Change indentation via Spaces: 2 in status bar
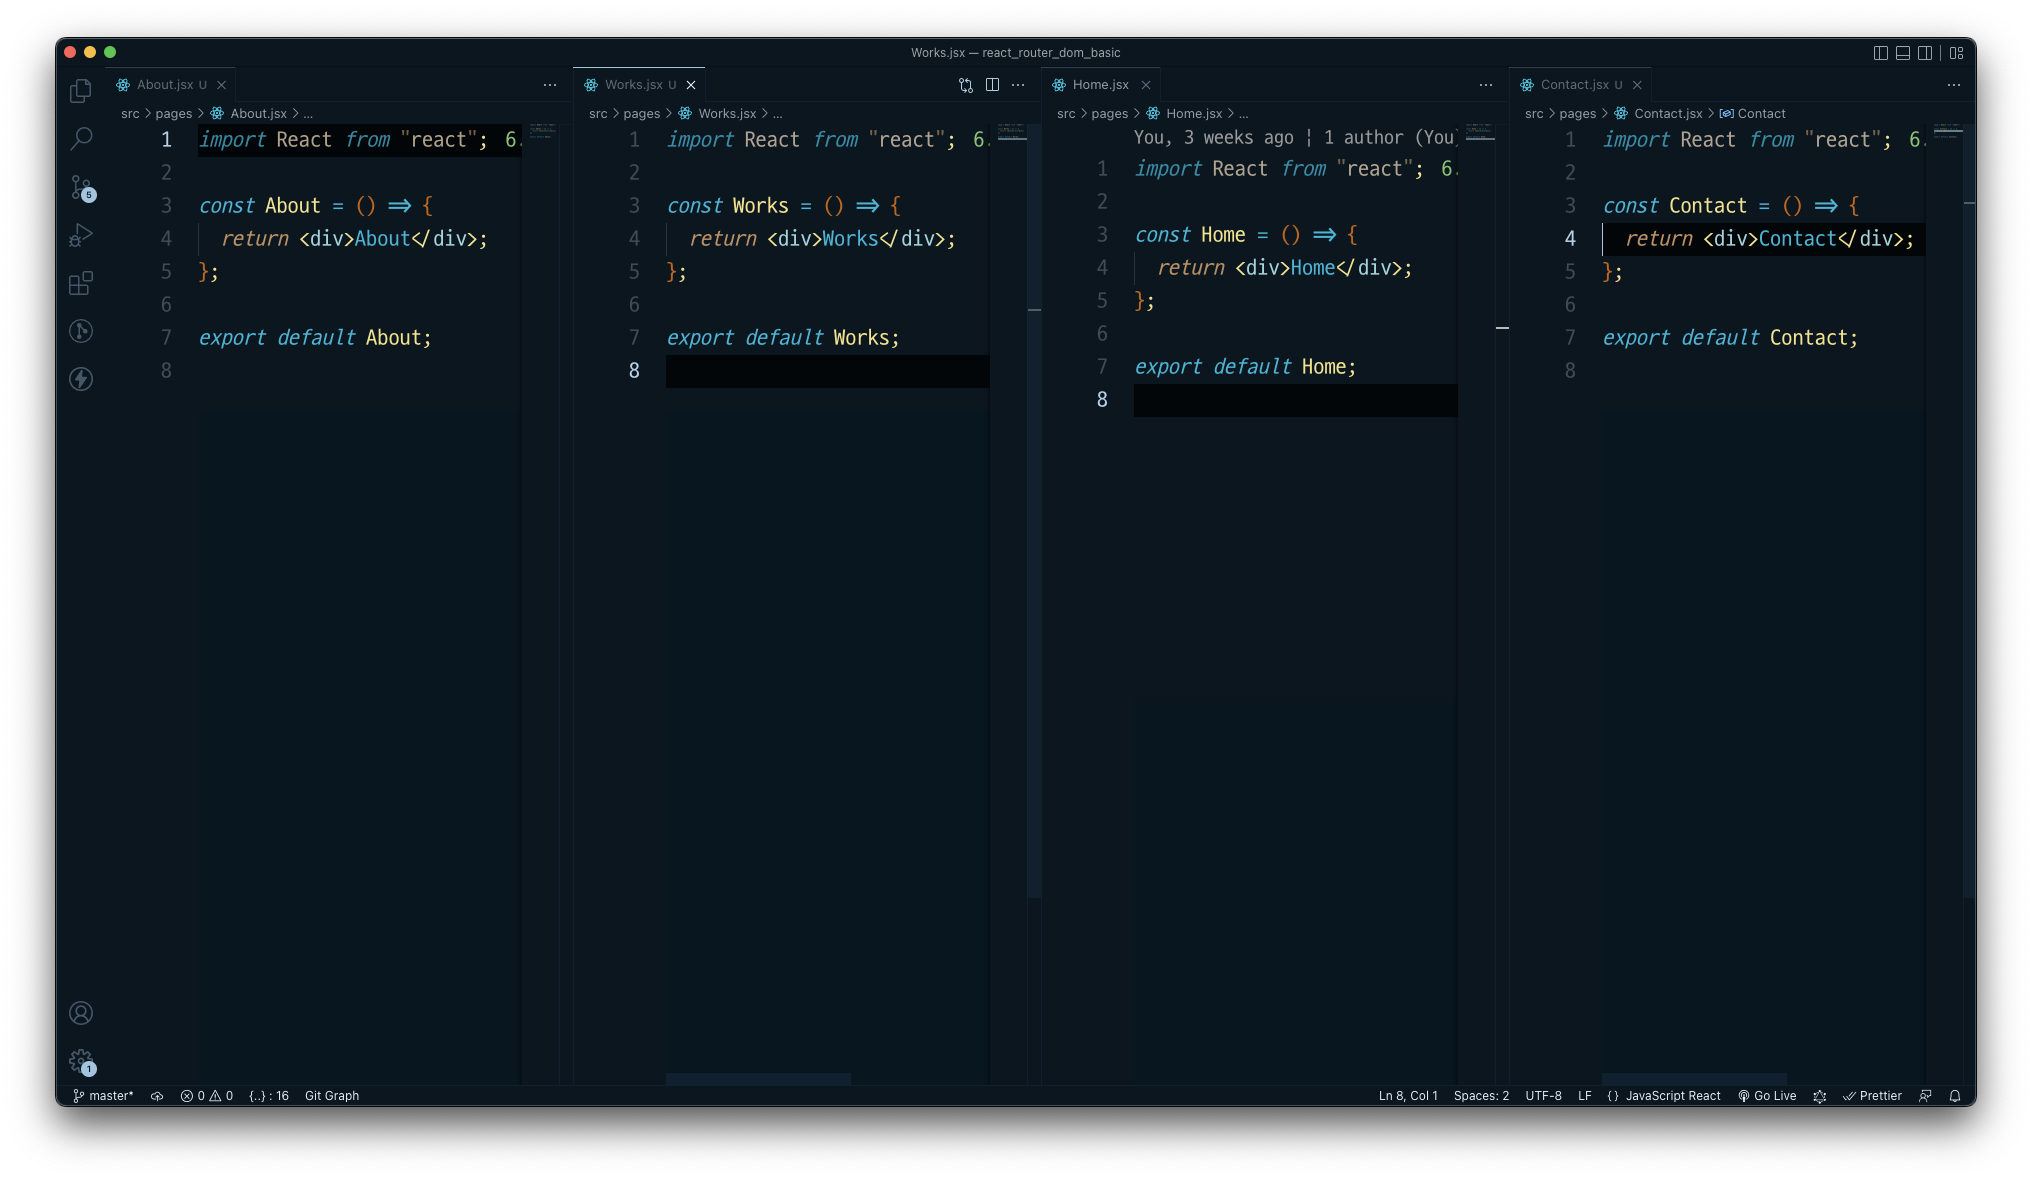The width and height of the screenshot is (2032, 1180). [x=1480, y=1096]
